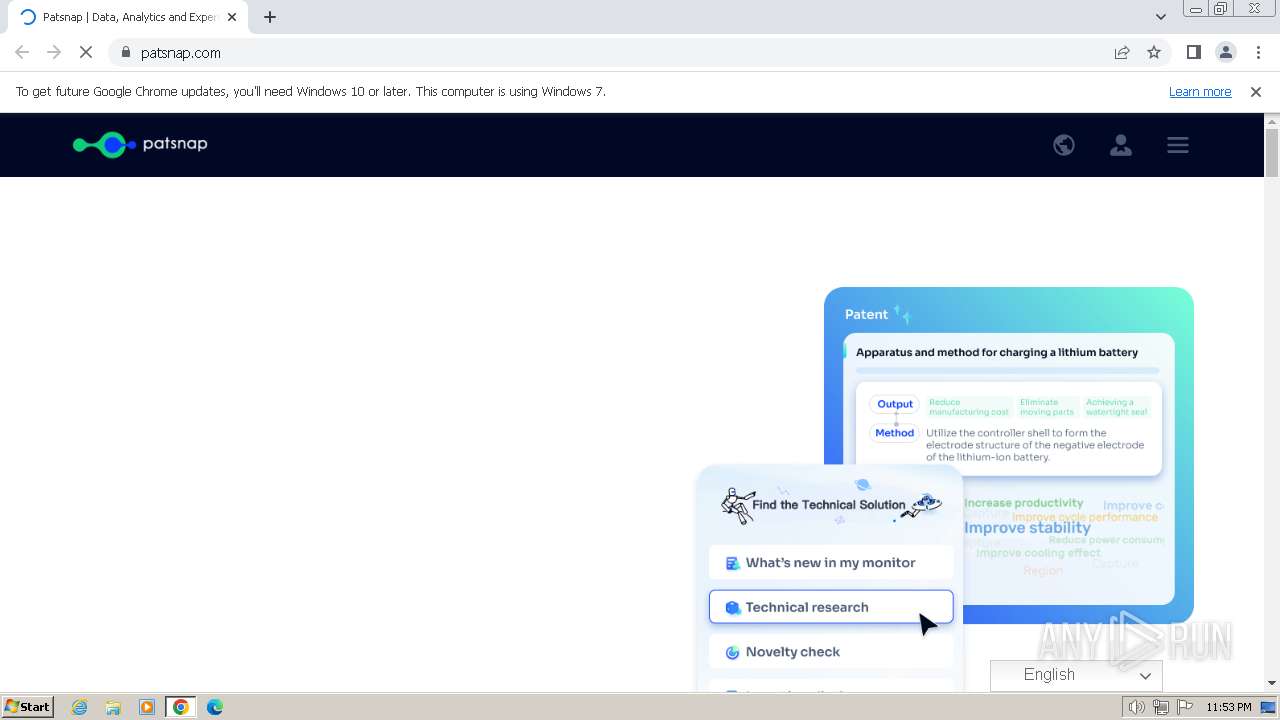Bookmark this tab with the star
1280x720 pixels.
coord(1154,53)
